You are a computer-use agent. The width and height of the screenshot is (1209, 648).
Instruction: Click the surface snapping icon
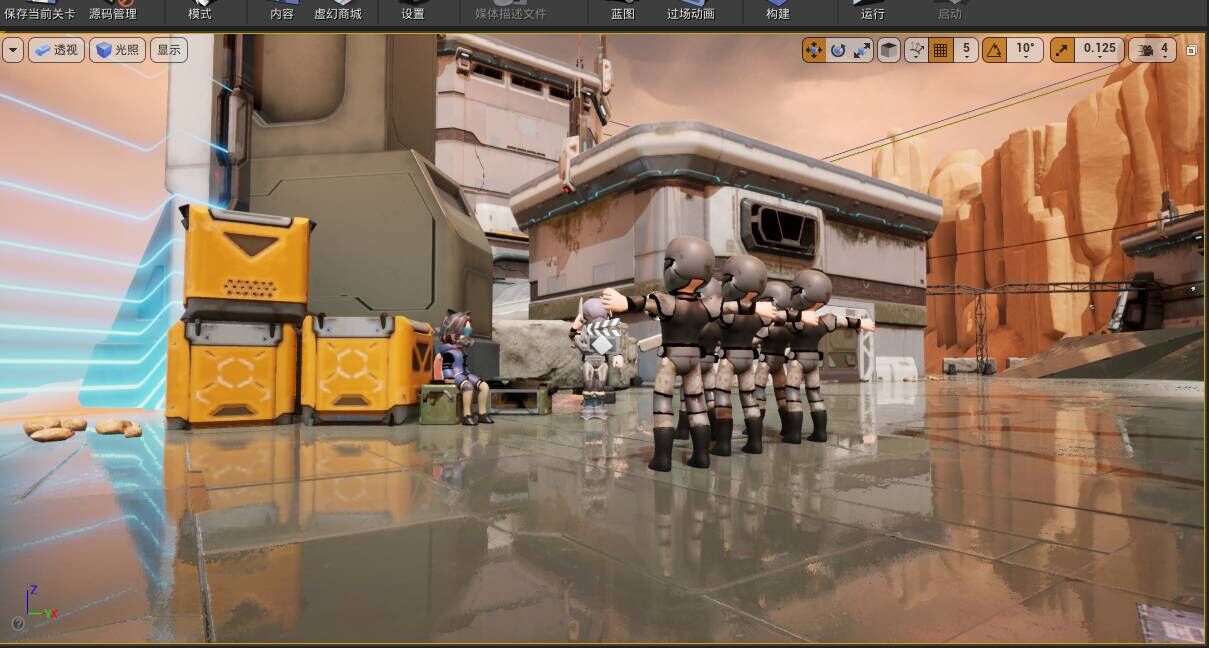916,50
